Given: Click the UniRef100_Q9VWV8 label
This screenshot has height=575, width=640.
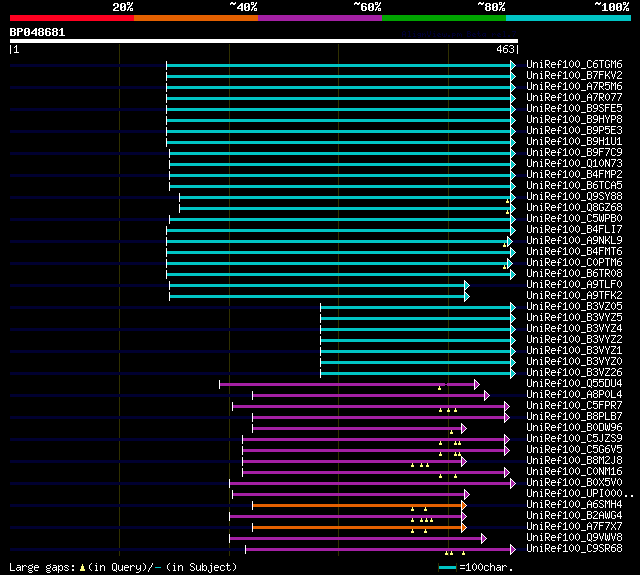Looking at the screenshot, I should (574, 538).
